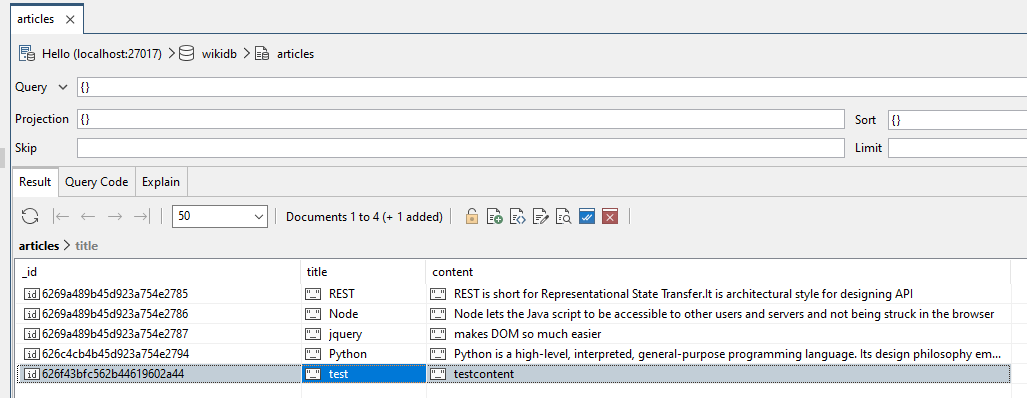Select the Python title cell

click(x=364, y=354)
